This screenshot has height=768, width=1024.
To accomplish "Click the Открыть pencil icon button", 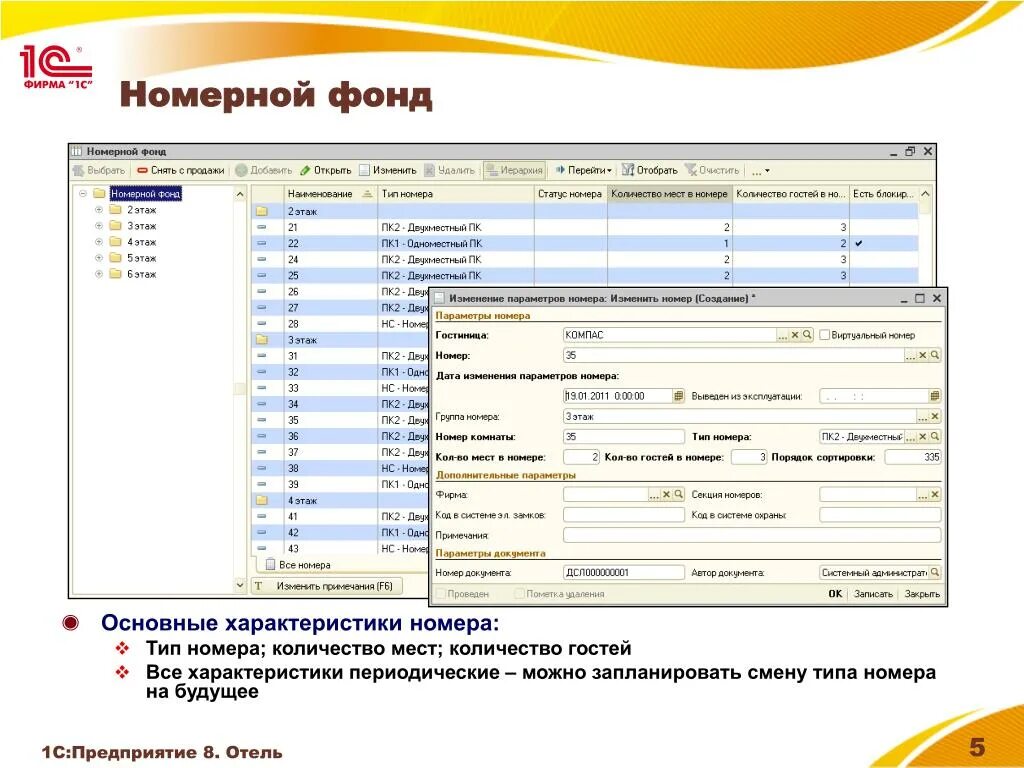I will coord(325,170).
